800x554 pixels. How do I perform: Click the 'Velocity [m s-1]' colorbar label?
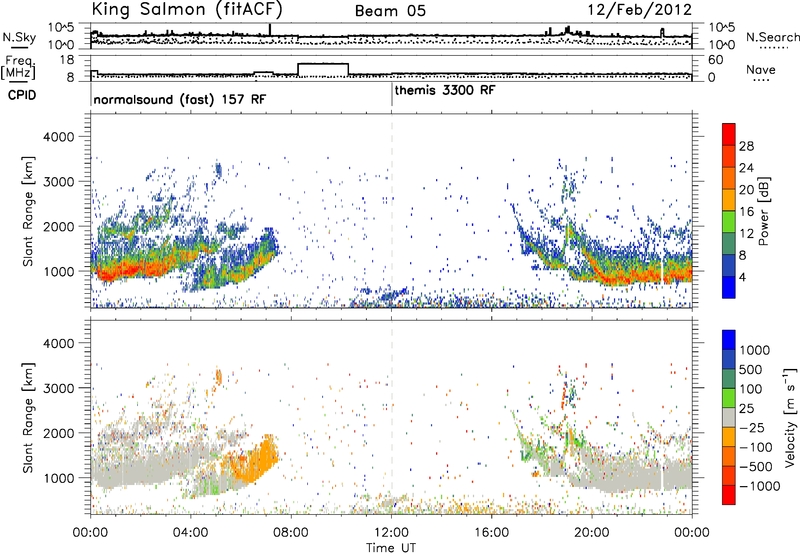tap(790, 417)
